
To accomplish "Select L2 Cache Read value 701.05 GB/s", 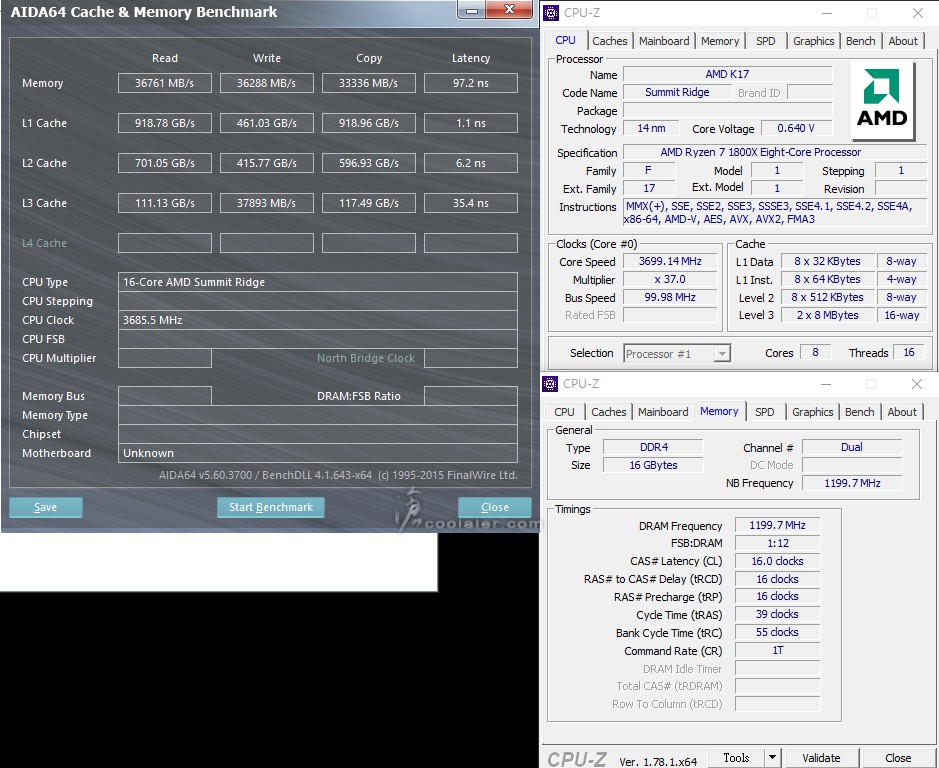I will (x=165, y=163).
